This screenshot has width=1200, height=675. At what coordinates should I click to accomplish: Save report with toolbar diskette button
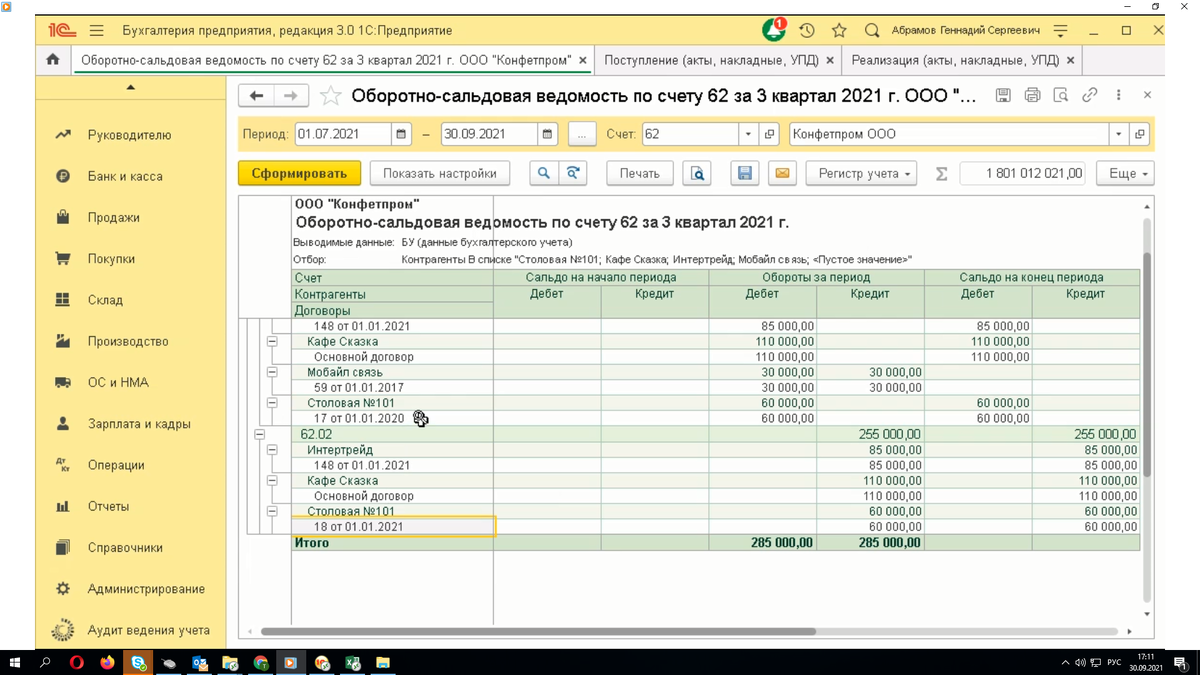(x=745, y=173)
